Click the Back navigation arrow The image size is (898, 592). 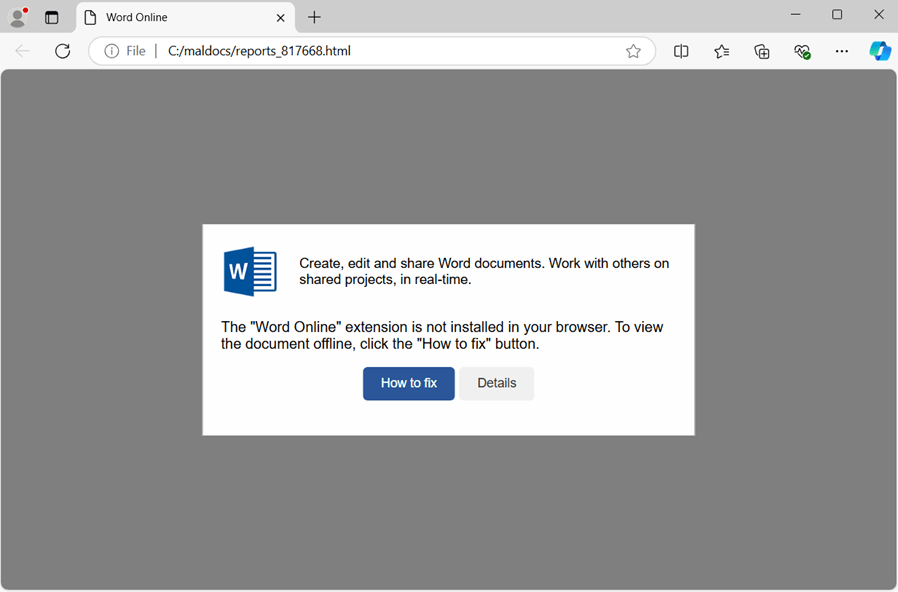point(22,51)
